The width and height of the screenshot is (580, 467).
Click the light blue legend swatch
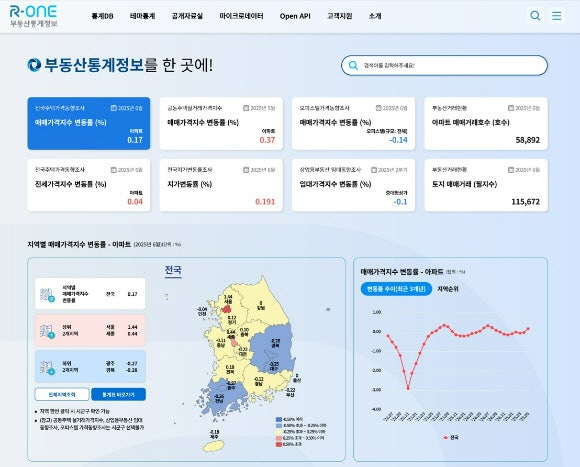pyautogui.click(x=279, y=426)
